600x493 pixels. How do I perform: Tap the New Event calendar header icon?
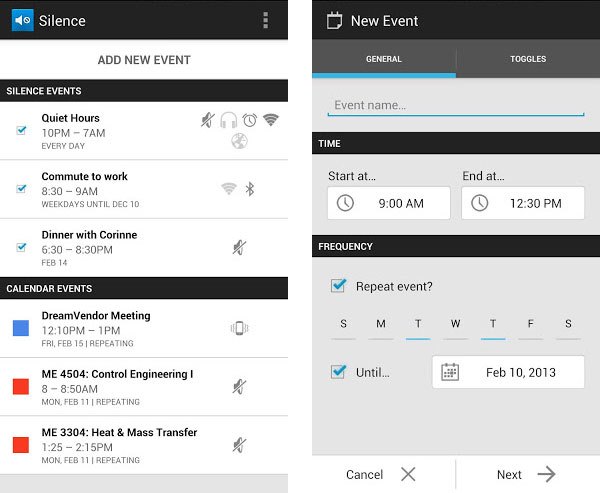pyautogui.click(x=334, y=21)
